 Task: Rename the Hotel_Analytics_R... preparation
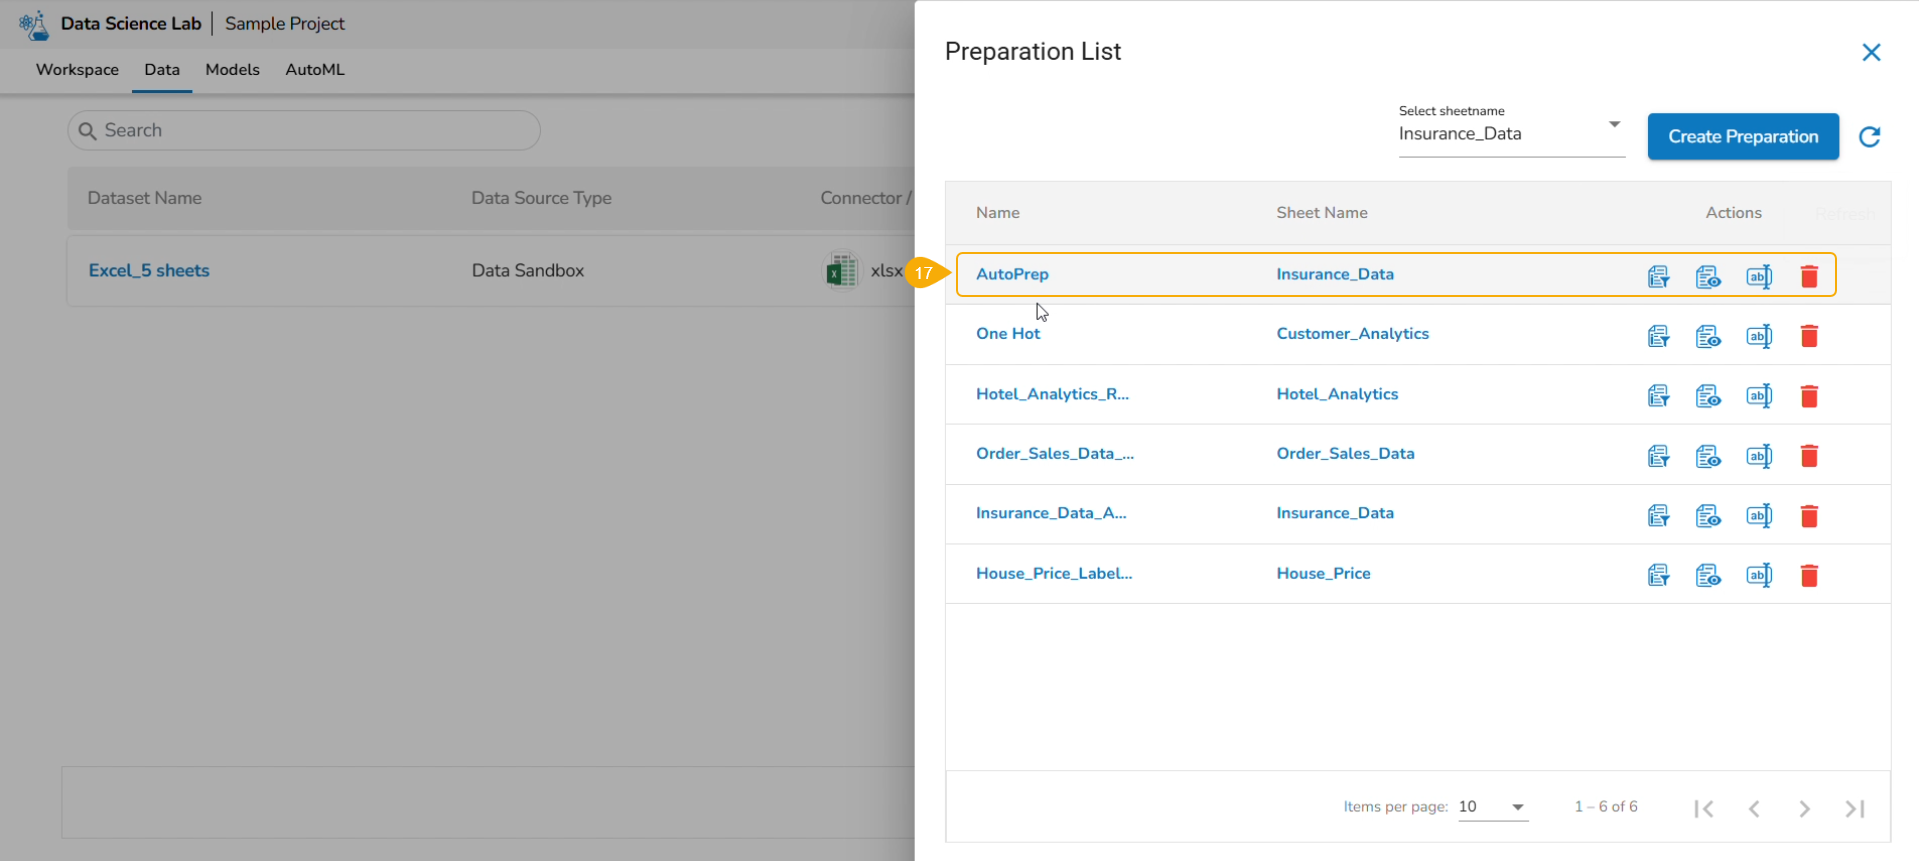(1758, 396)
